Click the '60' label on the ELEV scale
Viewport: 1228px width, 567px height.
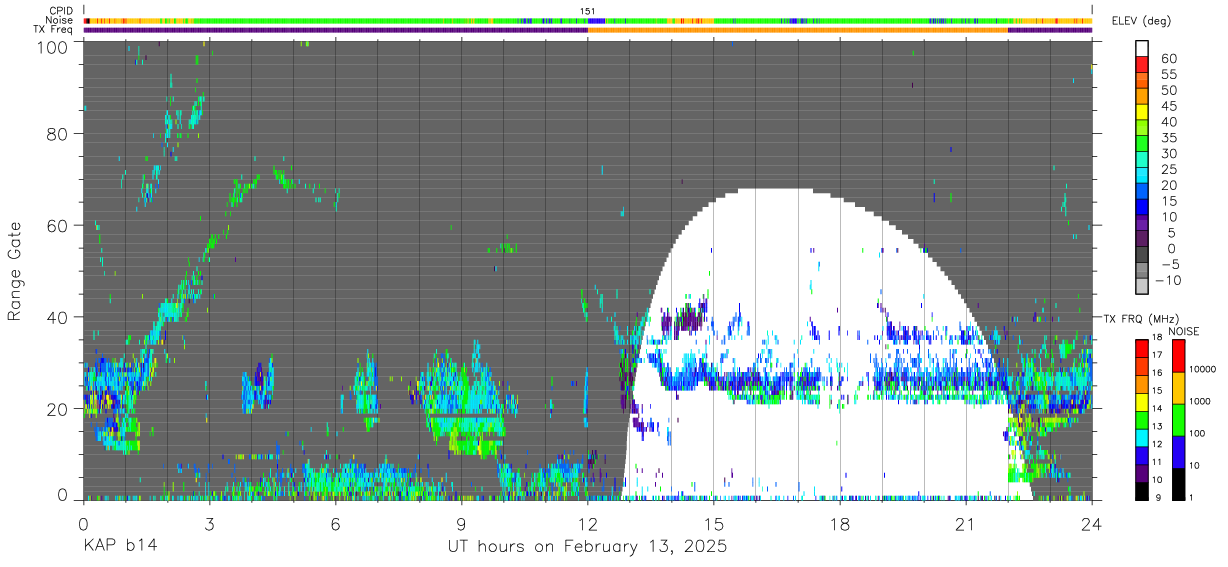[1167, 58]
